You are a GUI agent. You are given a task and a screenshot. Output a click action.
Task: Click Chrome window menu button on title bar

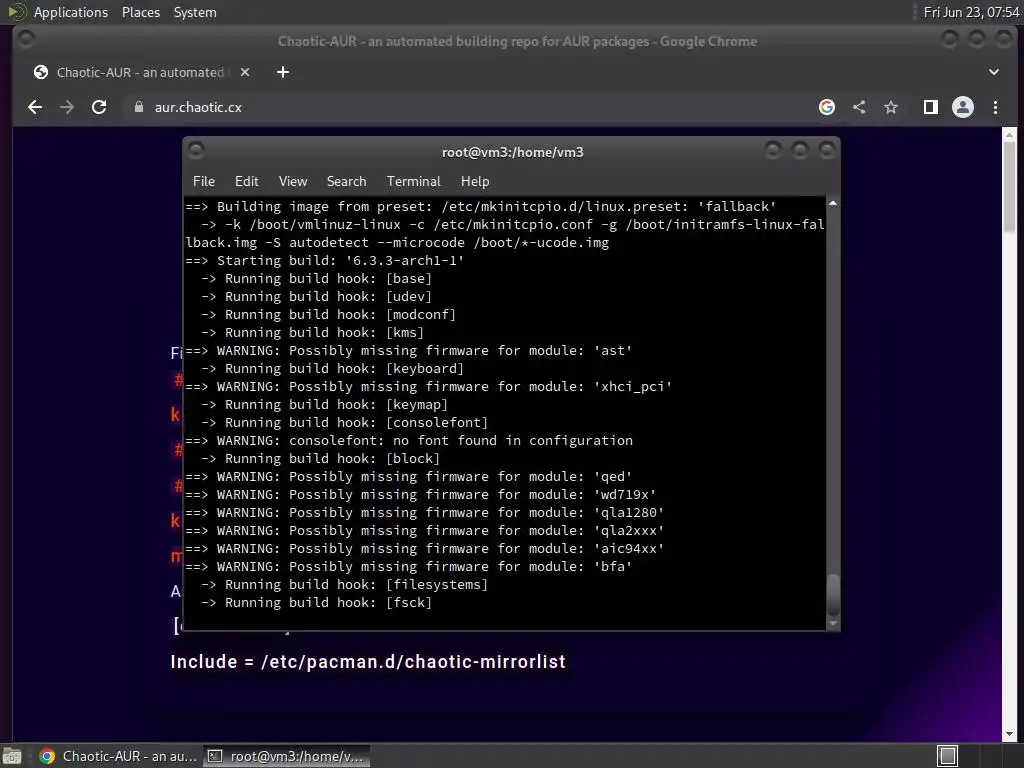[26, 39]
